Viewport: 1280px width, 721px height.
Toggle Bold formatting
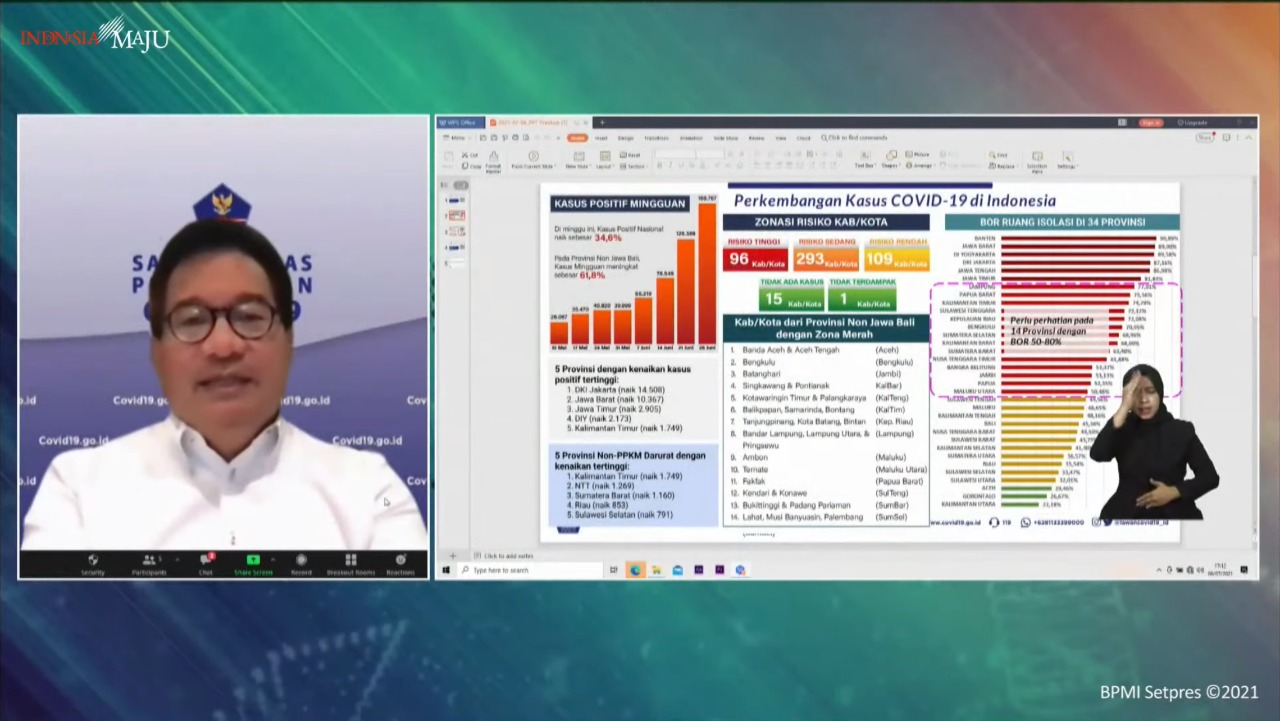pos(660,166)
